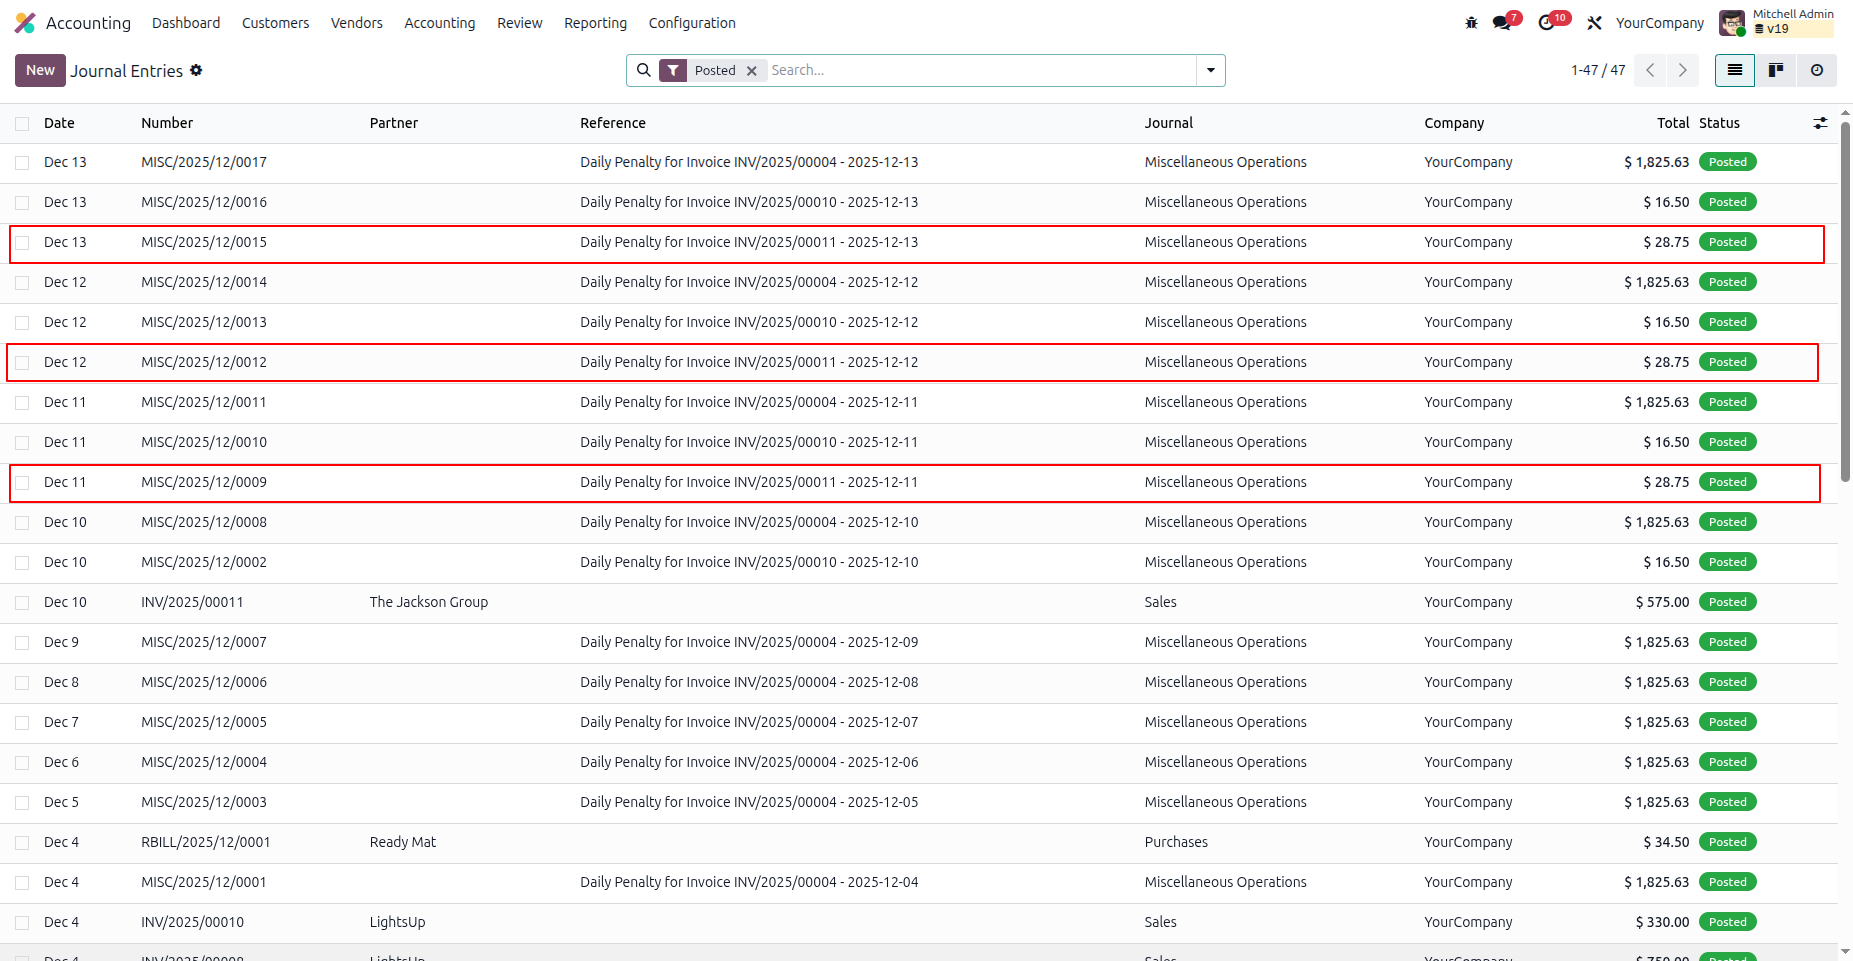Select the list view icon
The image size is (1853, 961).
point(1735,70)
